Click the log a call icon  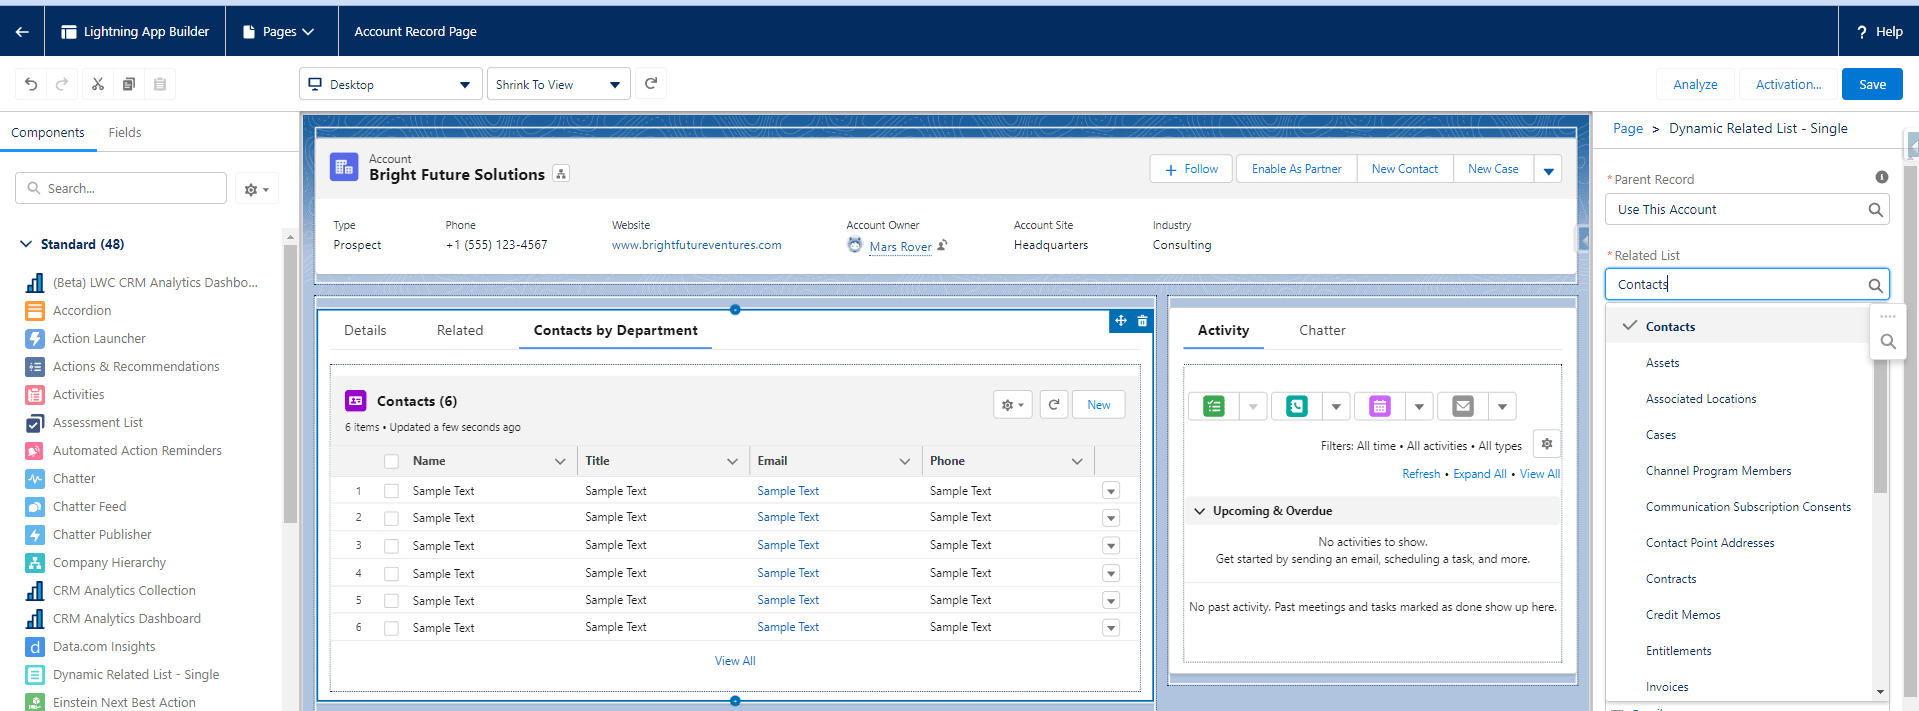coord(1297,406)
